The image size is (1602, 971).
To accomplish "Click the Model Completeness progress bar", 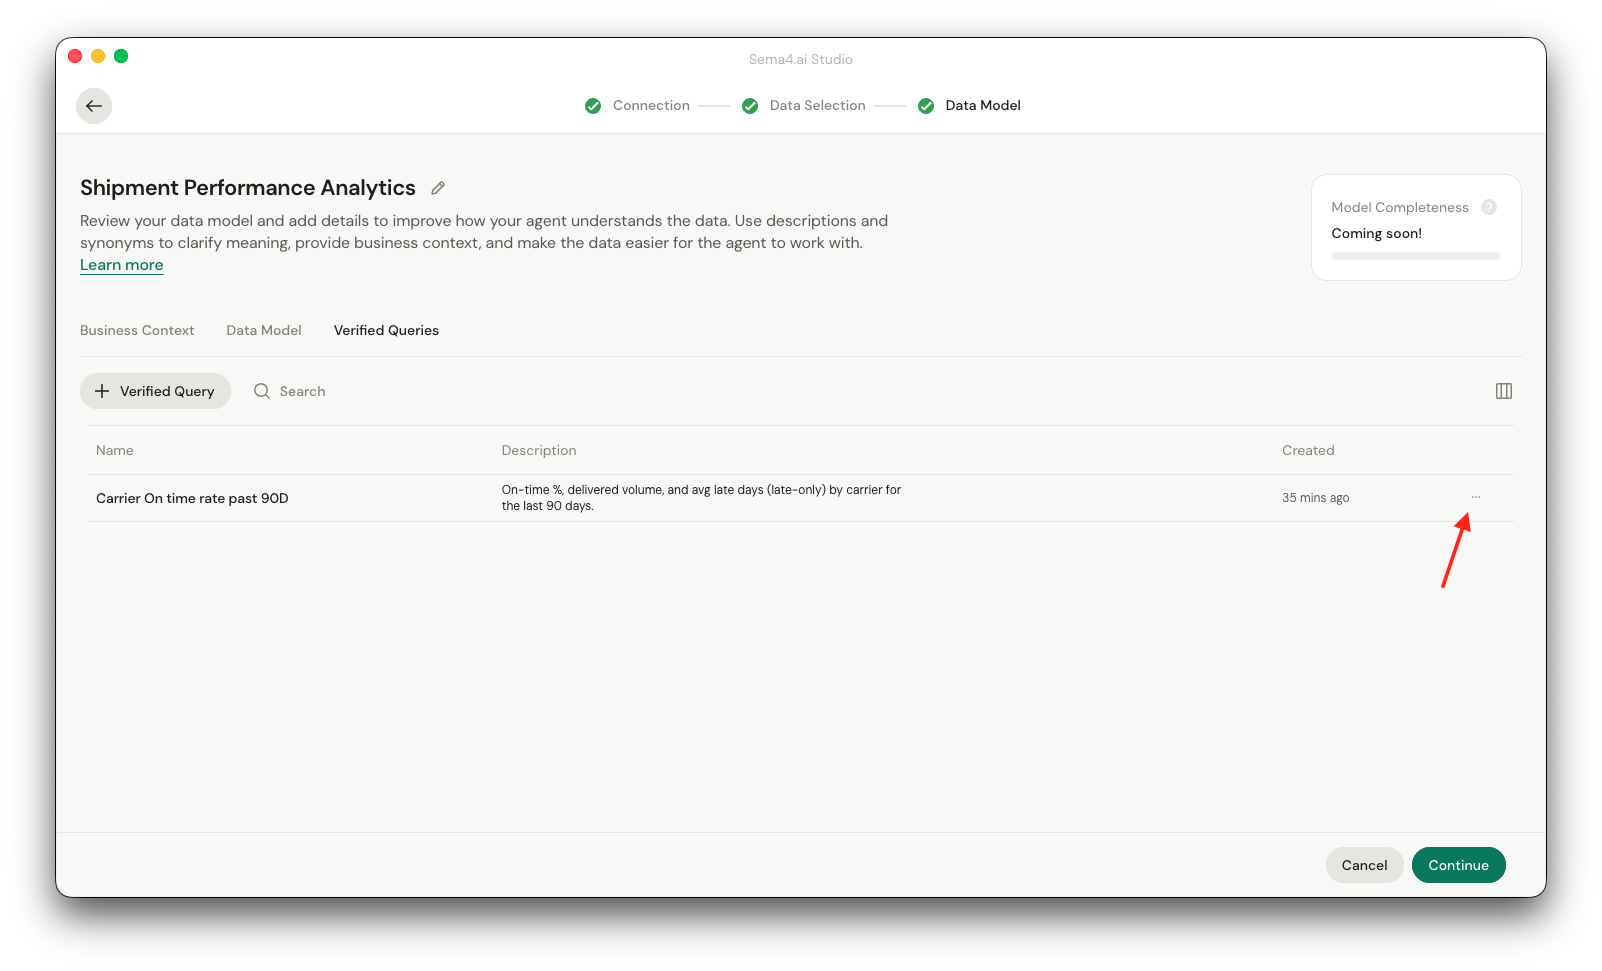I will coord(1415,255).
